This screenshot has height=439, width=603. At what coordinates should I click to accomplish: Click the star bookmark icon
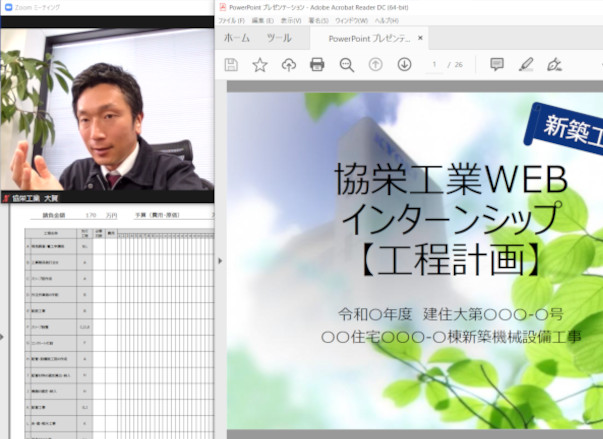point(260,65)
